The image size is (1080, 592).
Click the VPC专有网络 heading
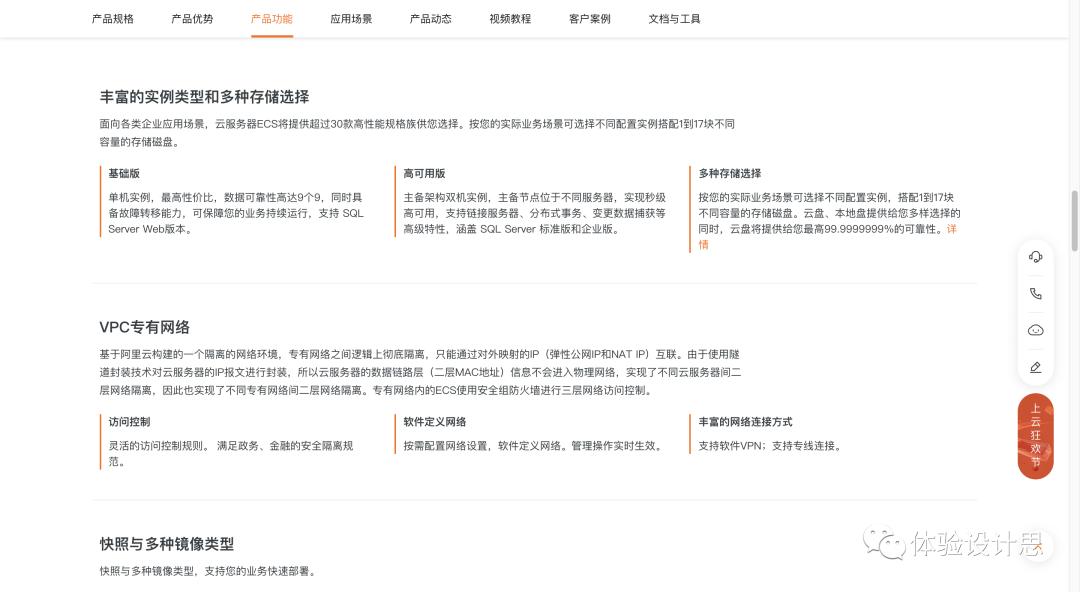coord(145,327)
